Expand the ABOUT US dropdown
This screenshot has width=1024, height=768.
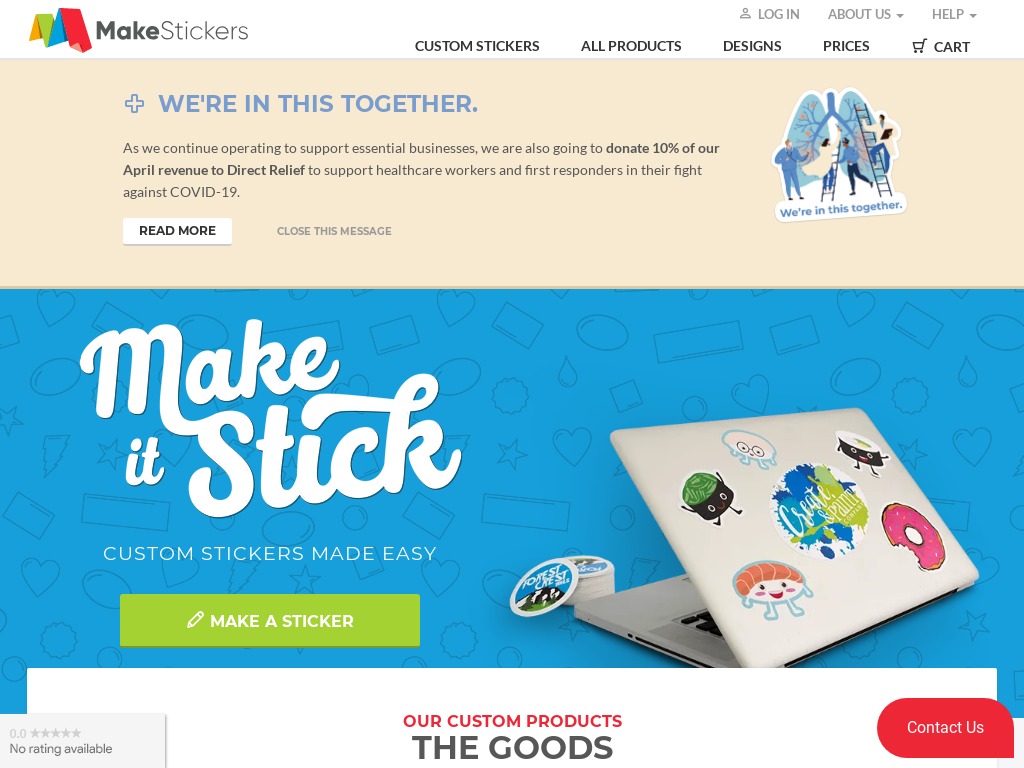click(x=865, y=14)
